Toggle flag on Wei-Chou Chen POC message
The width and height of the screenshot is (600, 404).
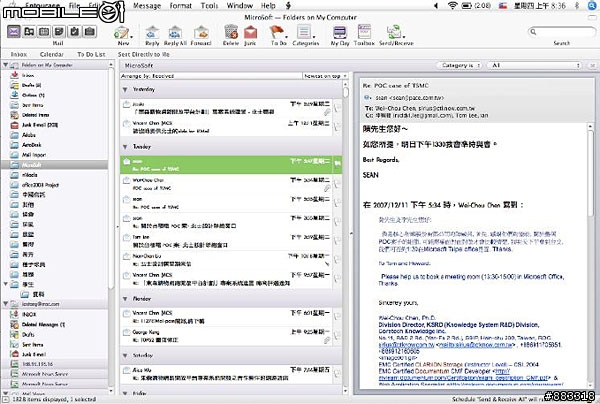pyautogui.click(x=337, y=184)
